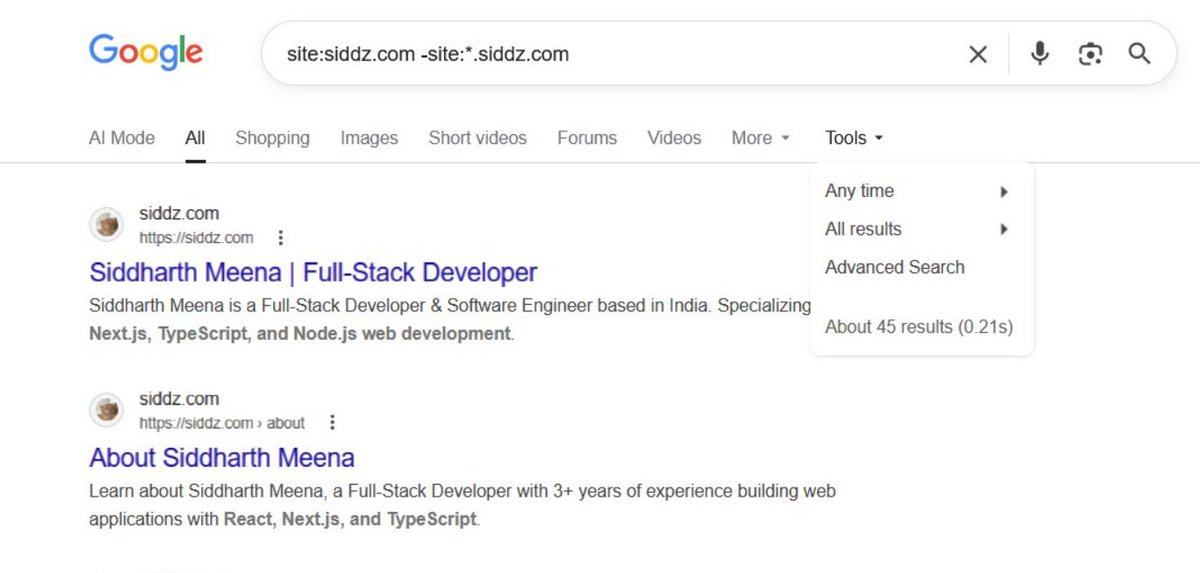Select the All results tab

195,138
